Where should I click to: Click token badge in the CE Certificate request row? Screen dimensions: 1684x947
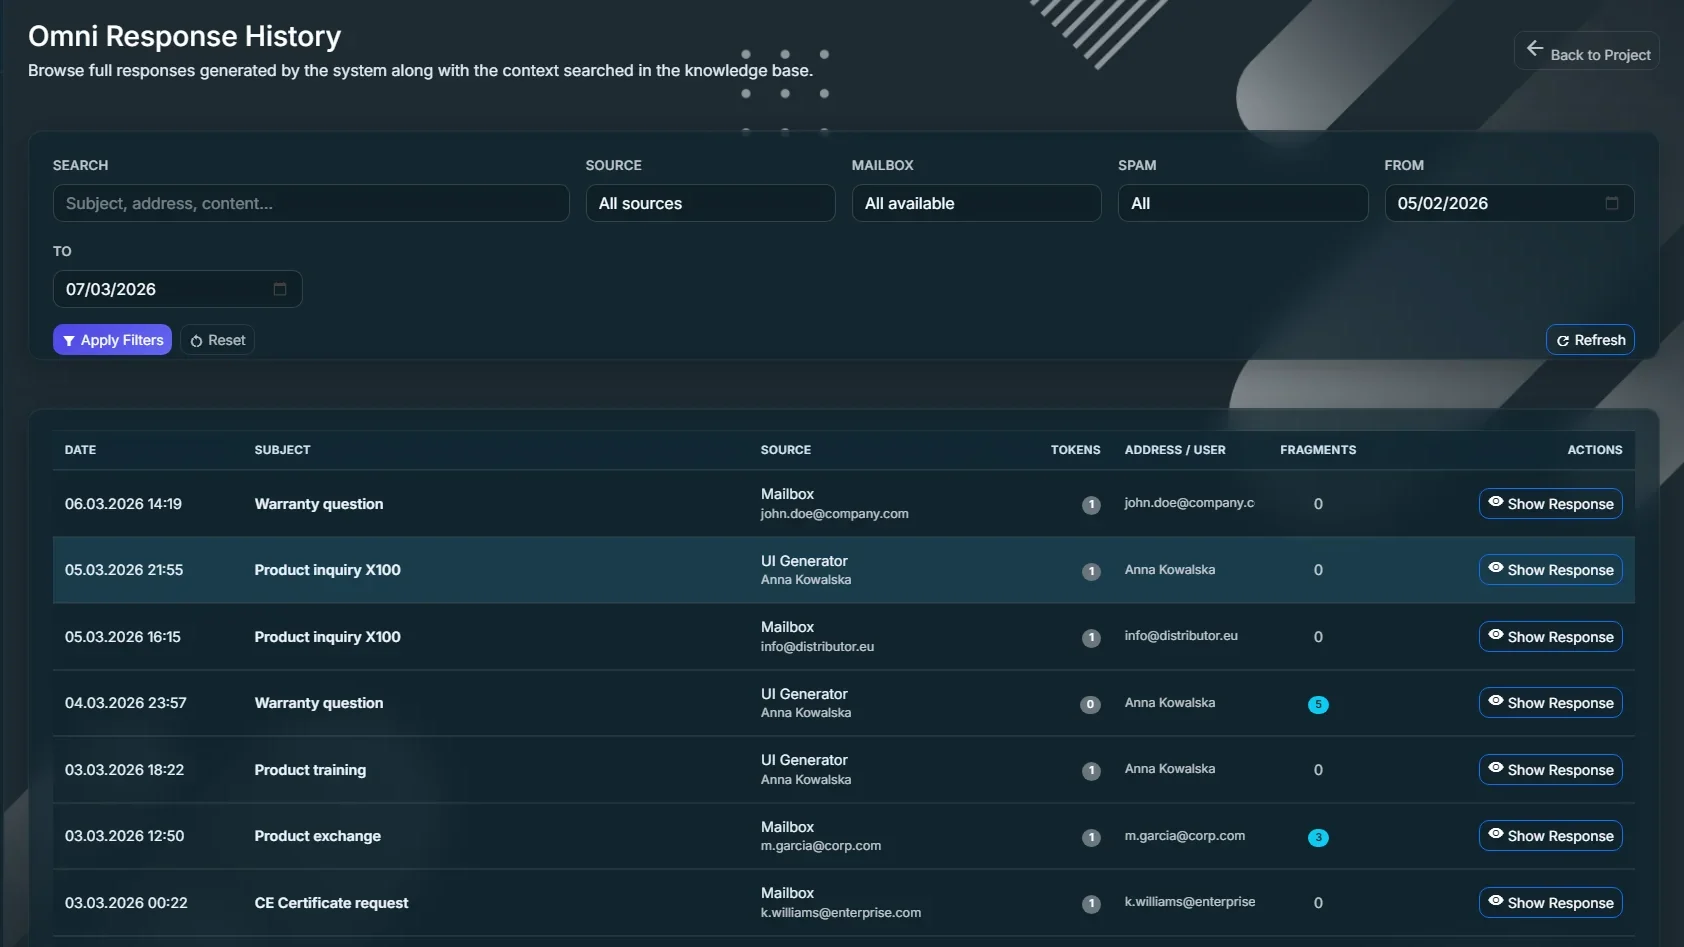(x=1091, y=904)
